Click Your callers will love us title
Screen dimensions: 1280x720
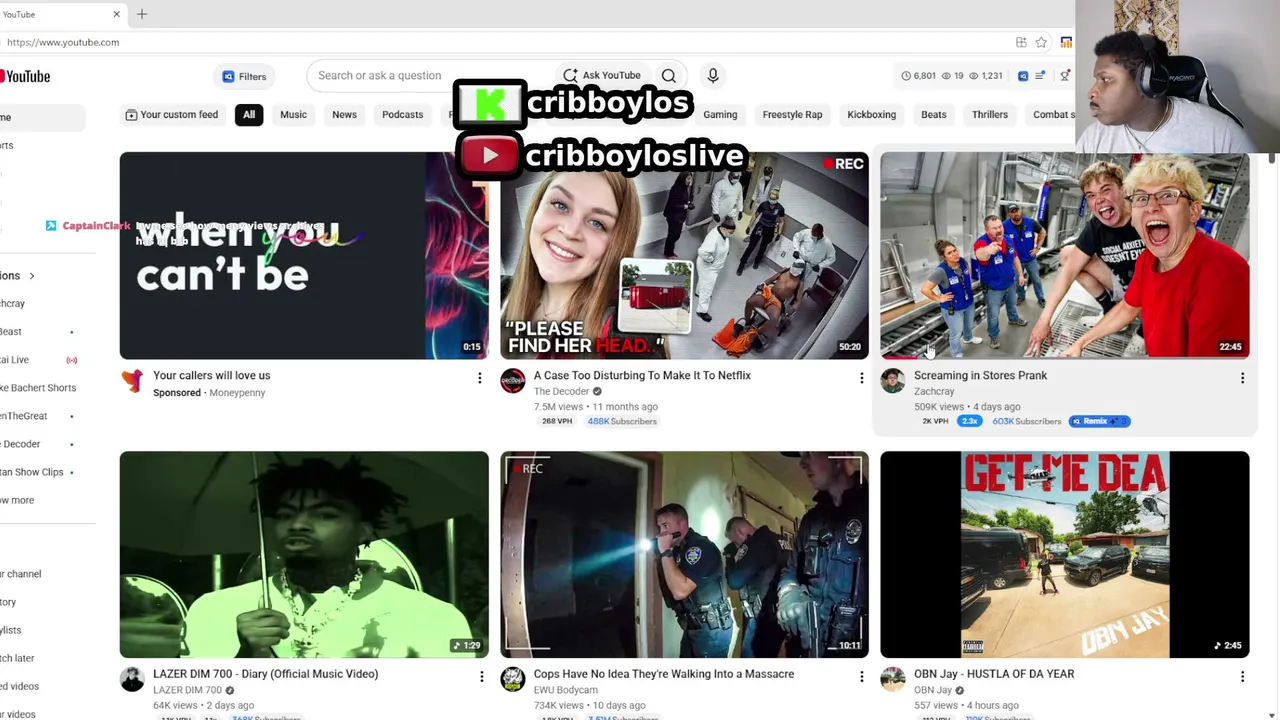[x=212, y=376]
